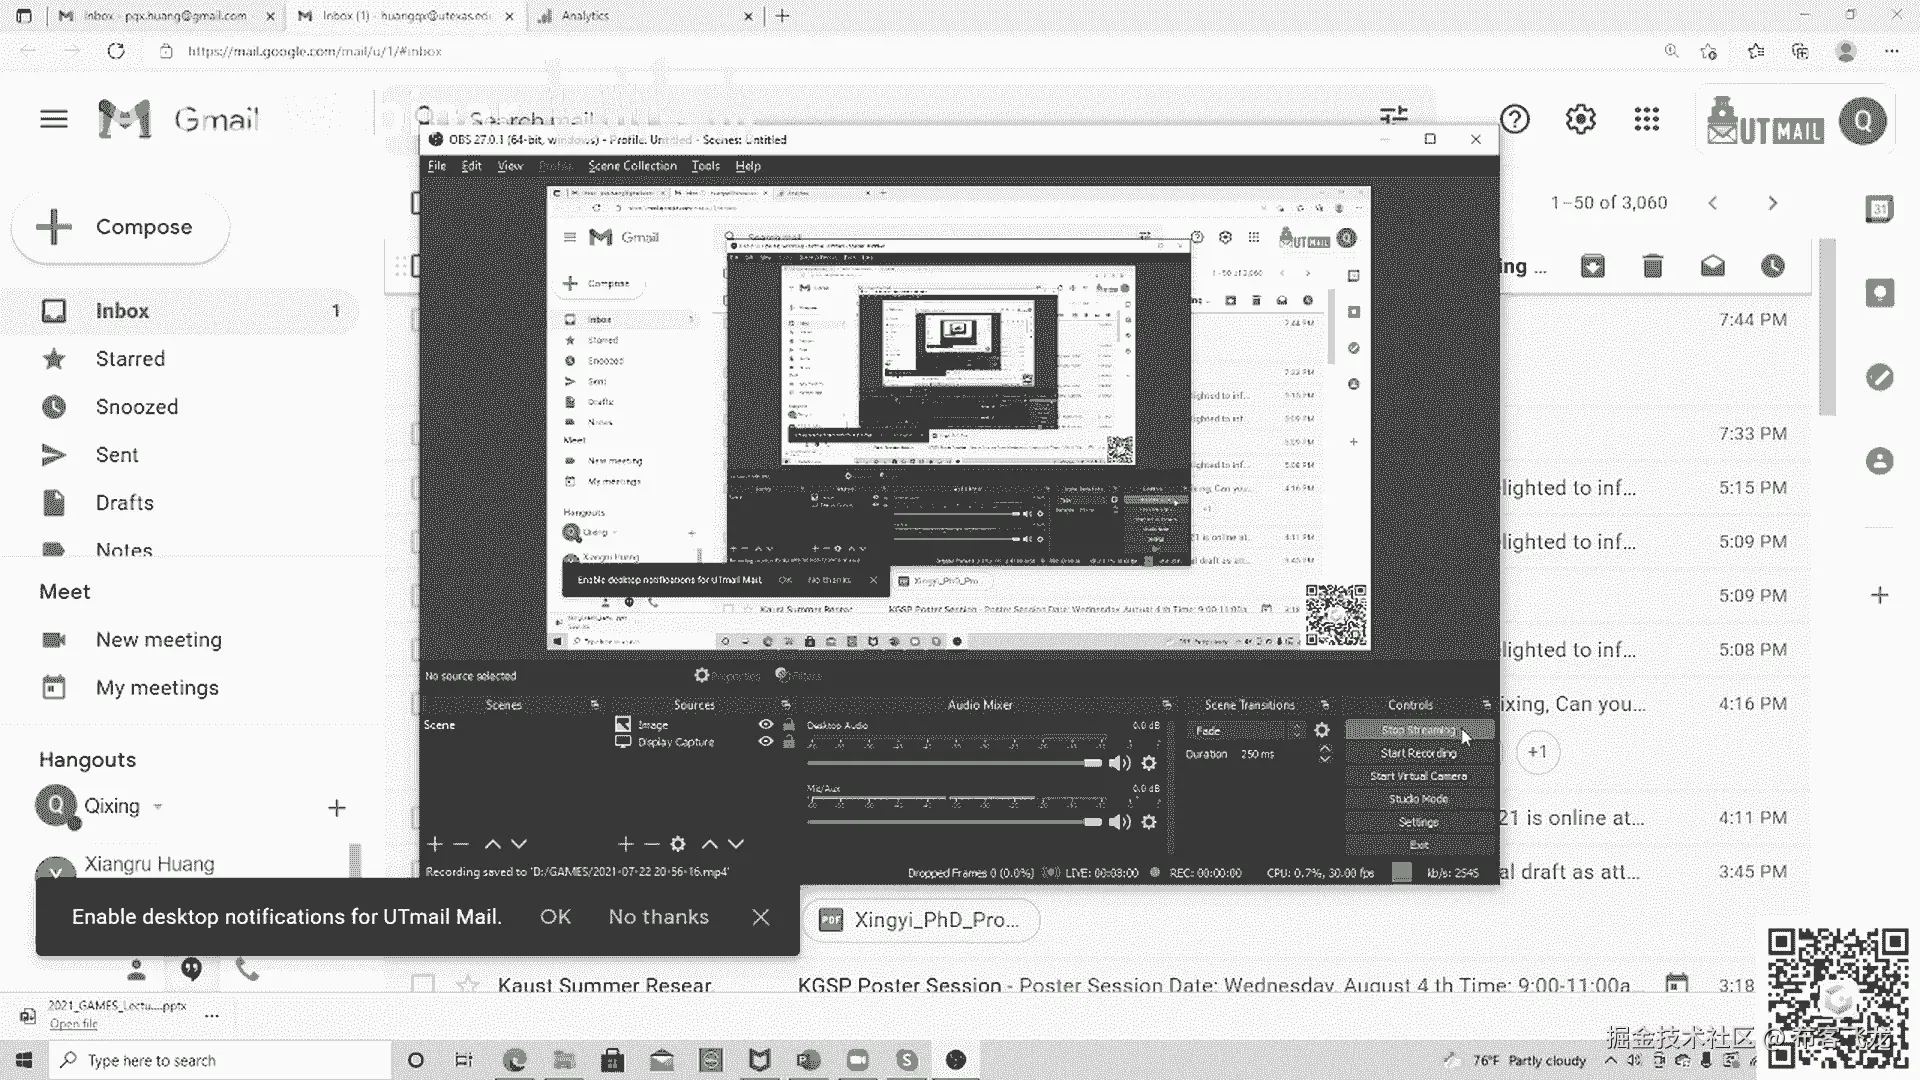Open the OBS Tools menu
The width and height of the screenshot is (1920, 1080).
(705, 166)
